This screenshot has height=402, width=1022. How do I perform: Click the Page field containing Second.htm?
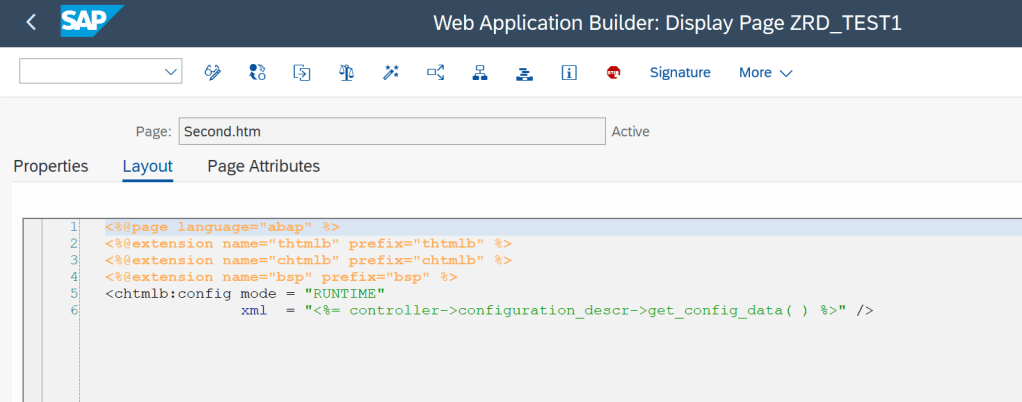coord(391,131)
